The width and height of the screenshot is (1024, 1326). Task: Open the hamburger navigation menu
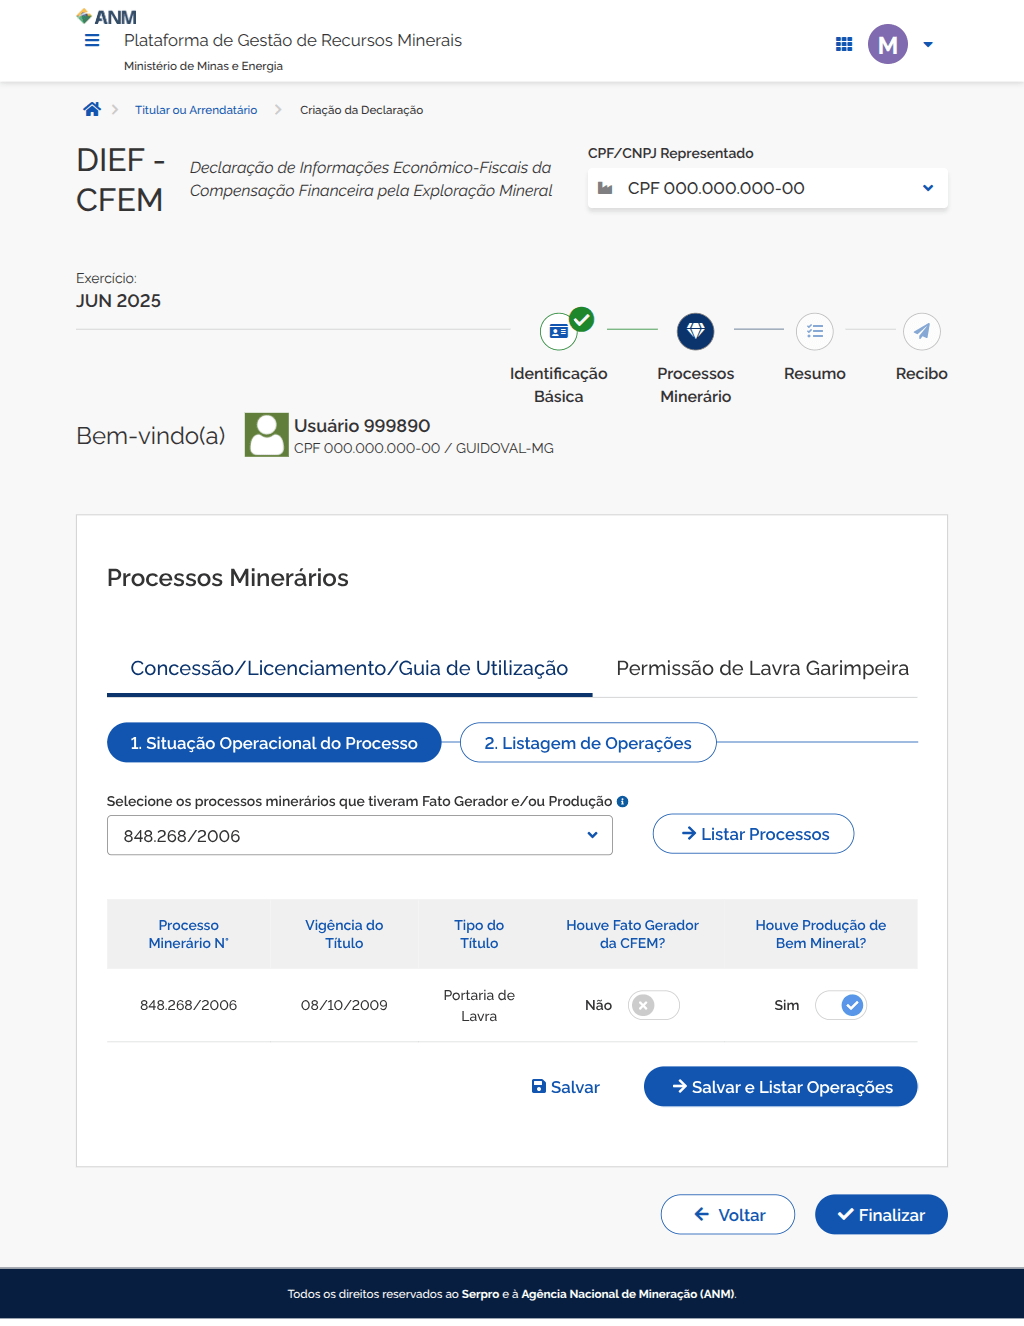point(92,41)
